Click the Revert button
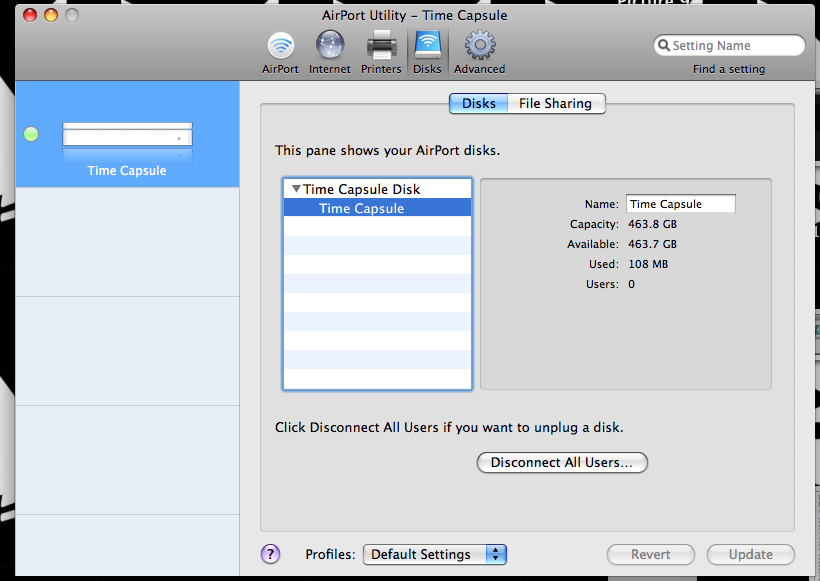 coord(651,554)
